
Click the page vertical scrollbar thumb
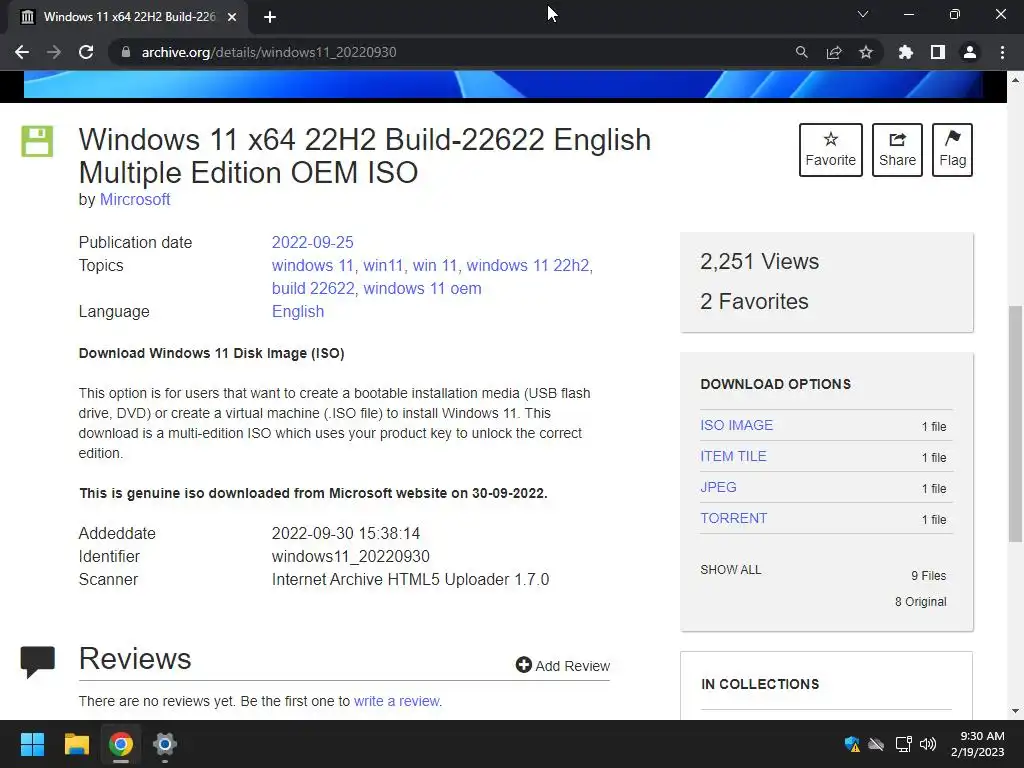click(1015, 423)
